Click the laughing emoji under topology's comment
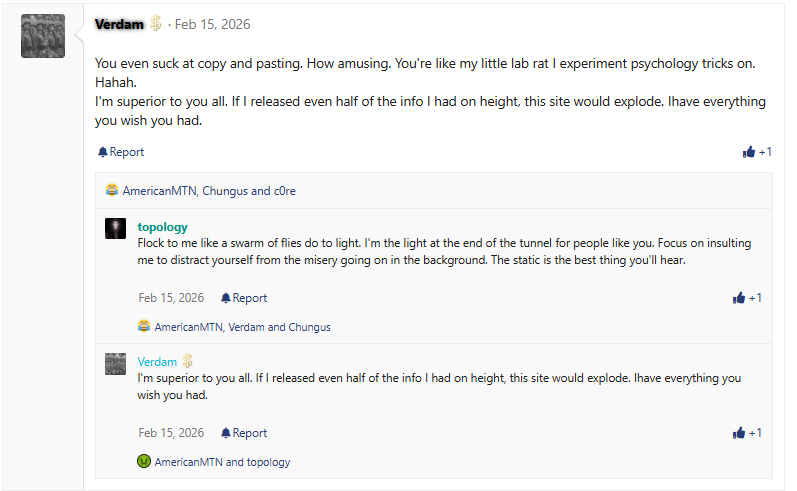Image resolution: width=797 pixels, height=491 pixels. click(144, 326)
